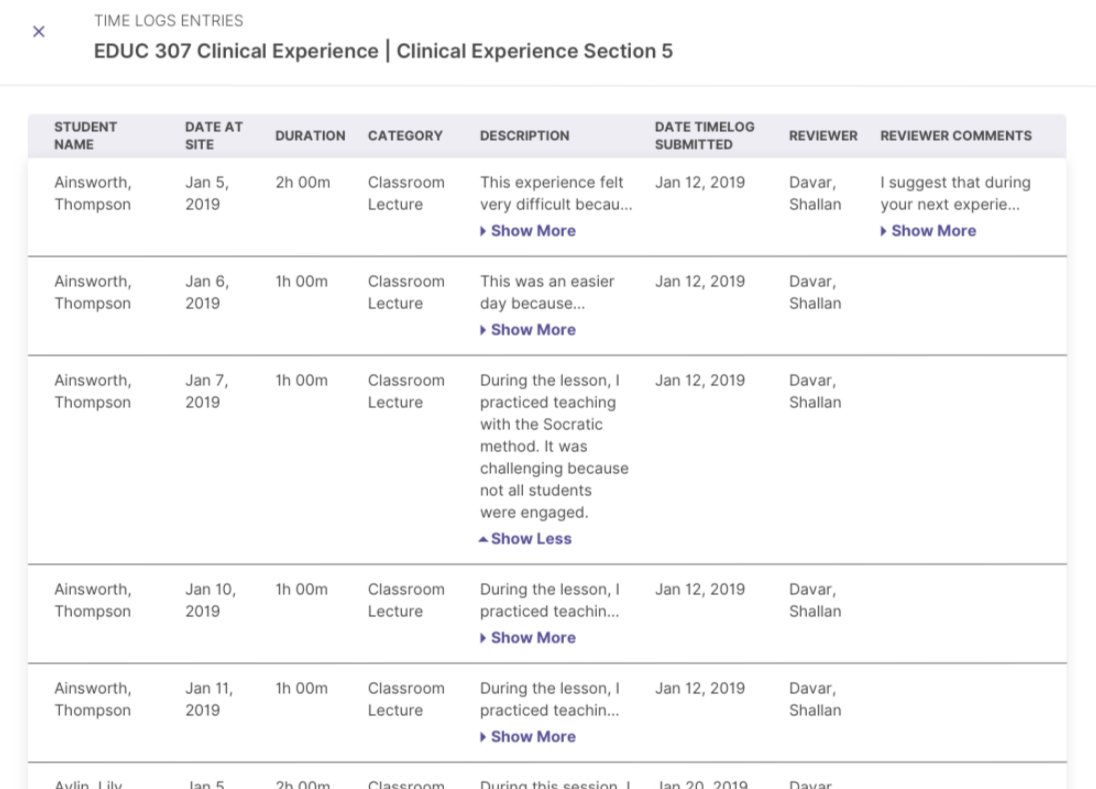
Task: Click the Reviewer Comments column header
Action: point(955,136)
